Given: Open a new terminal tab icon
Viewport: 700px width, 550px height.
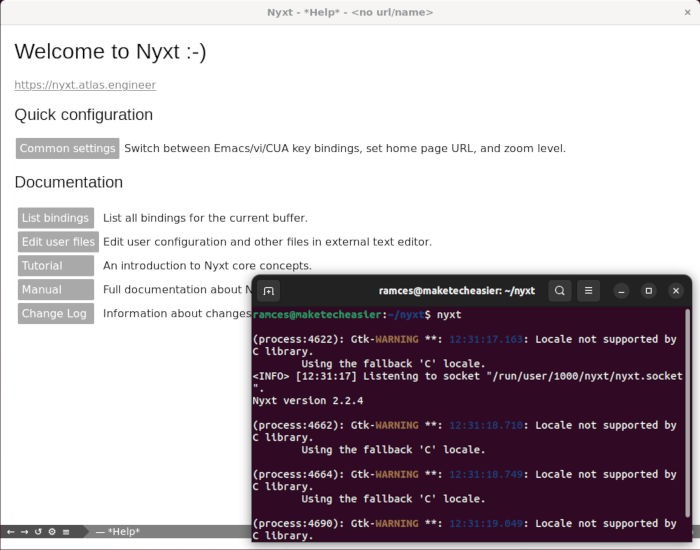Looking at the screenshot, I should (268, 291).
